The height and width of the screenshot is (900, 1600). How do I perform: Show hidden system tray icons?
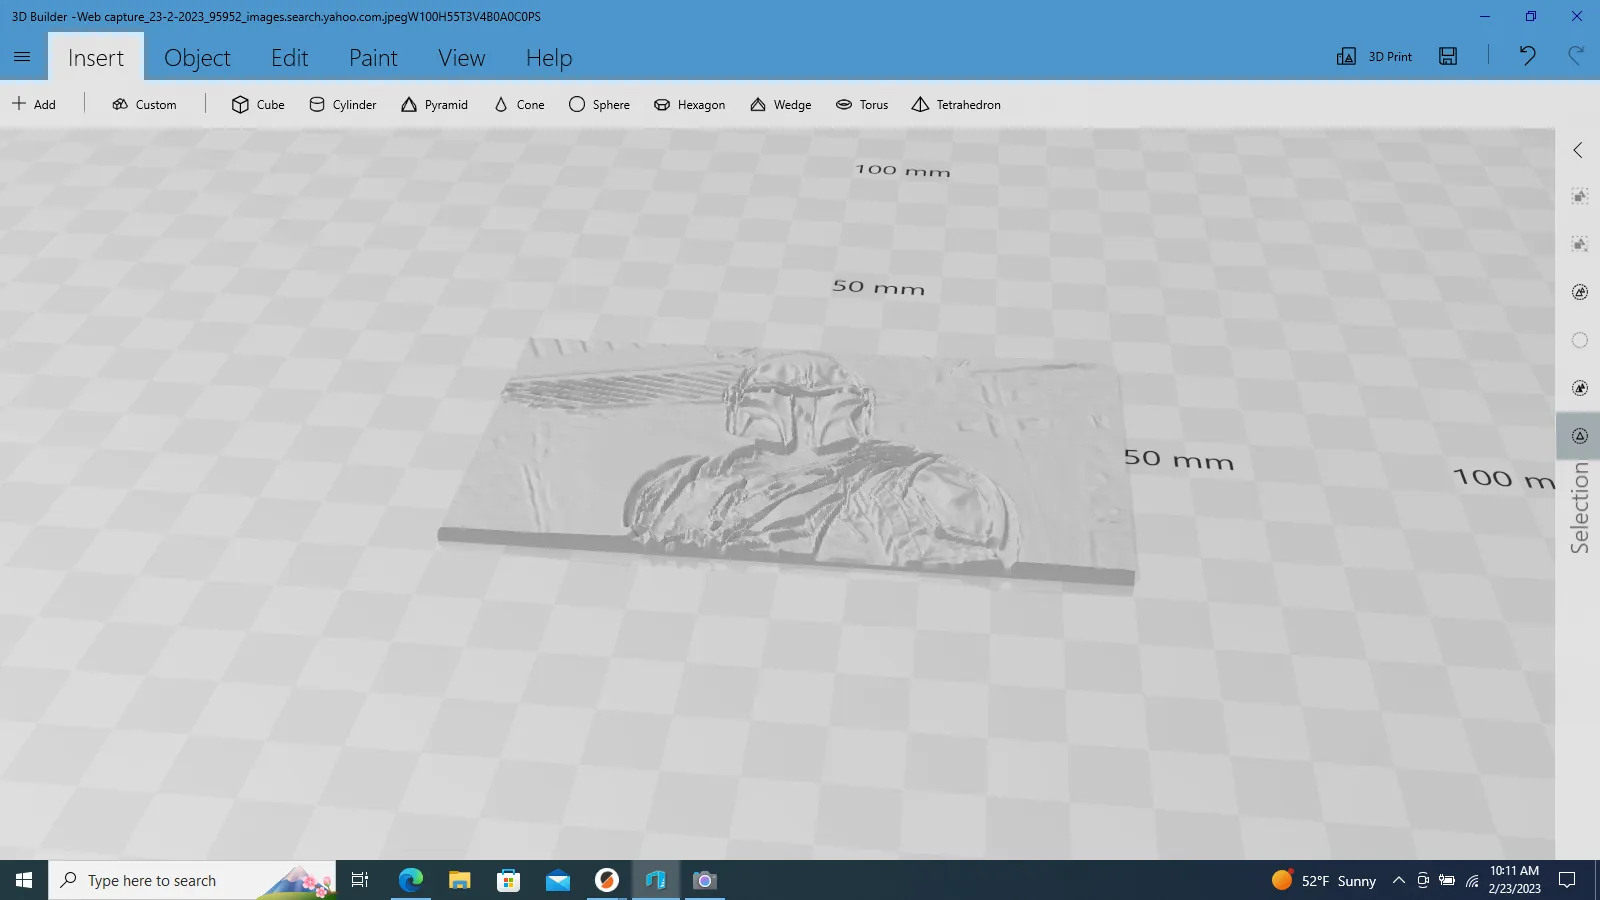[1398, 880]
